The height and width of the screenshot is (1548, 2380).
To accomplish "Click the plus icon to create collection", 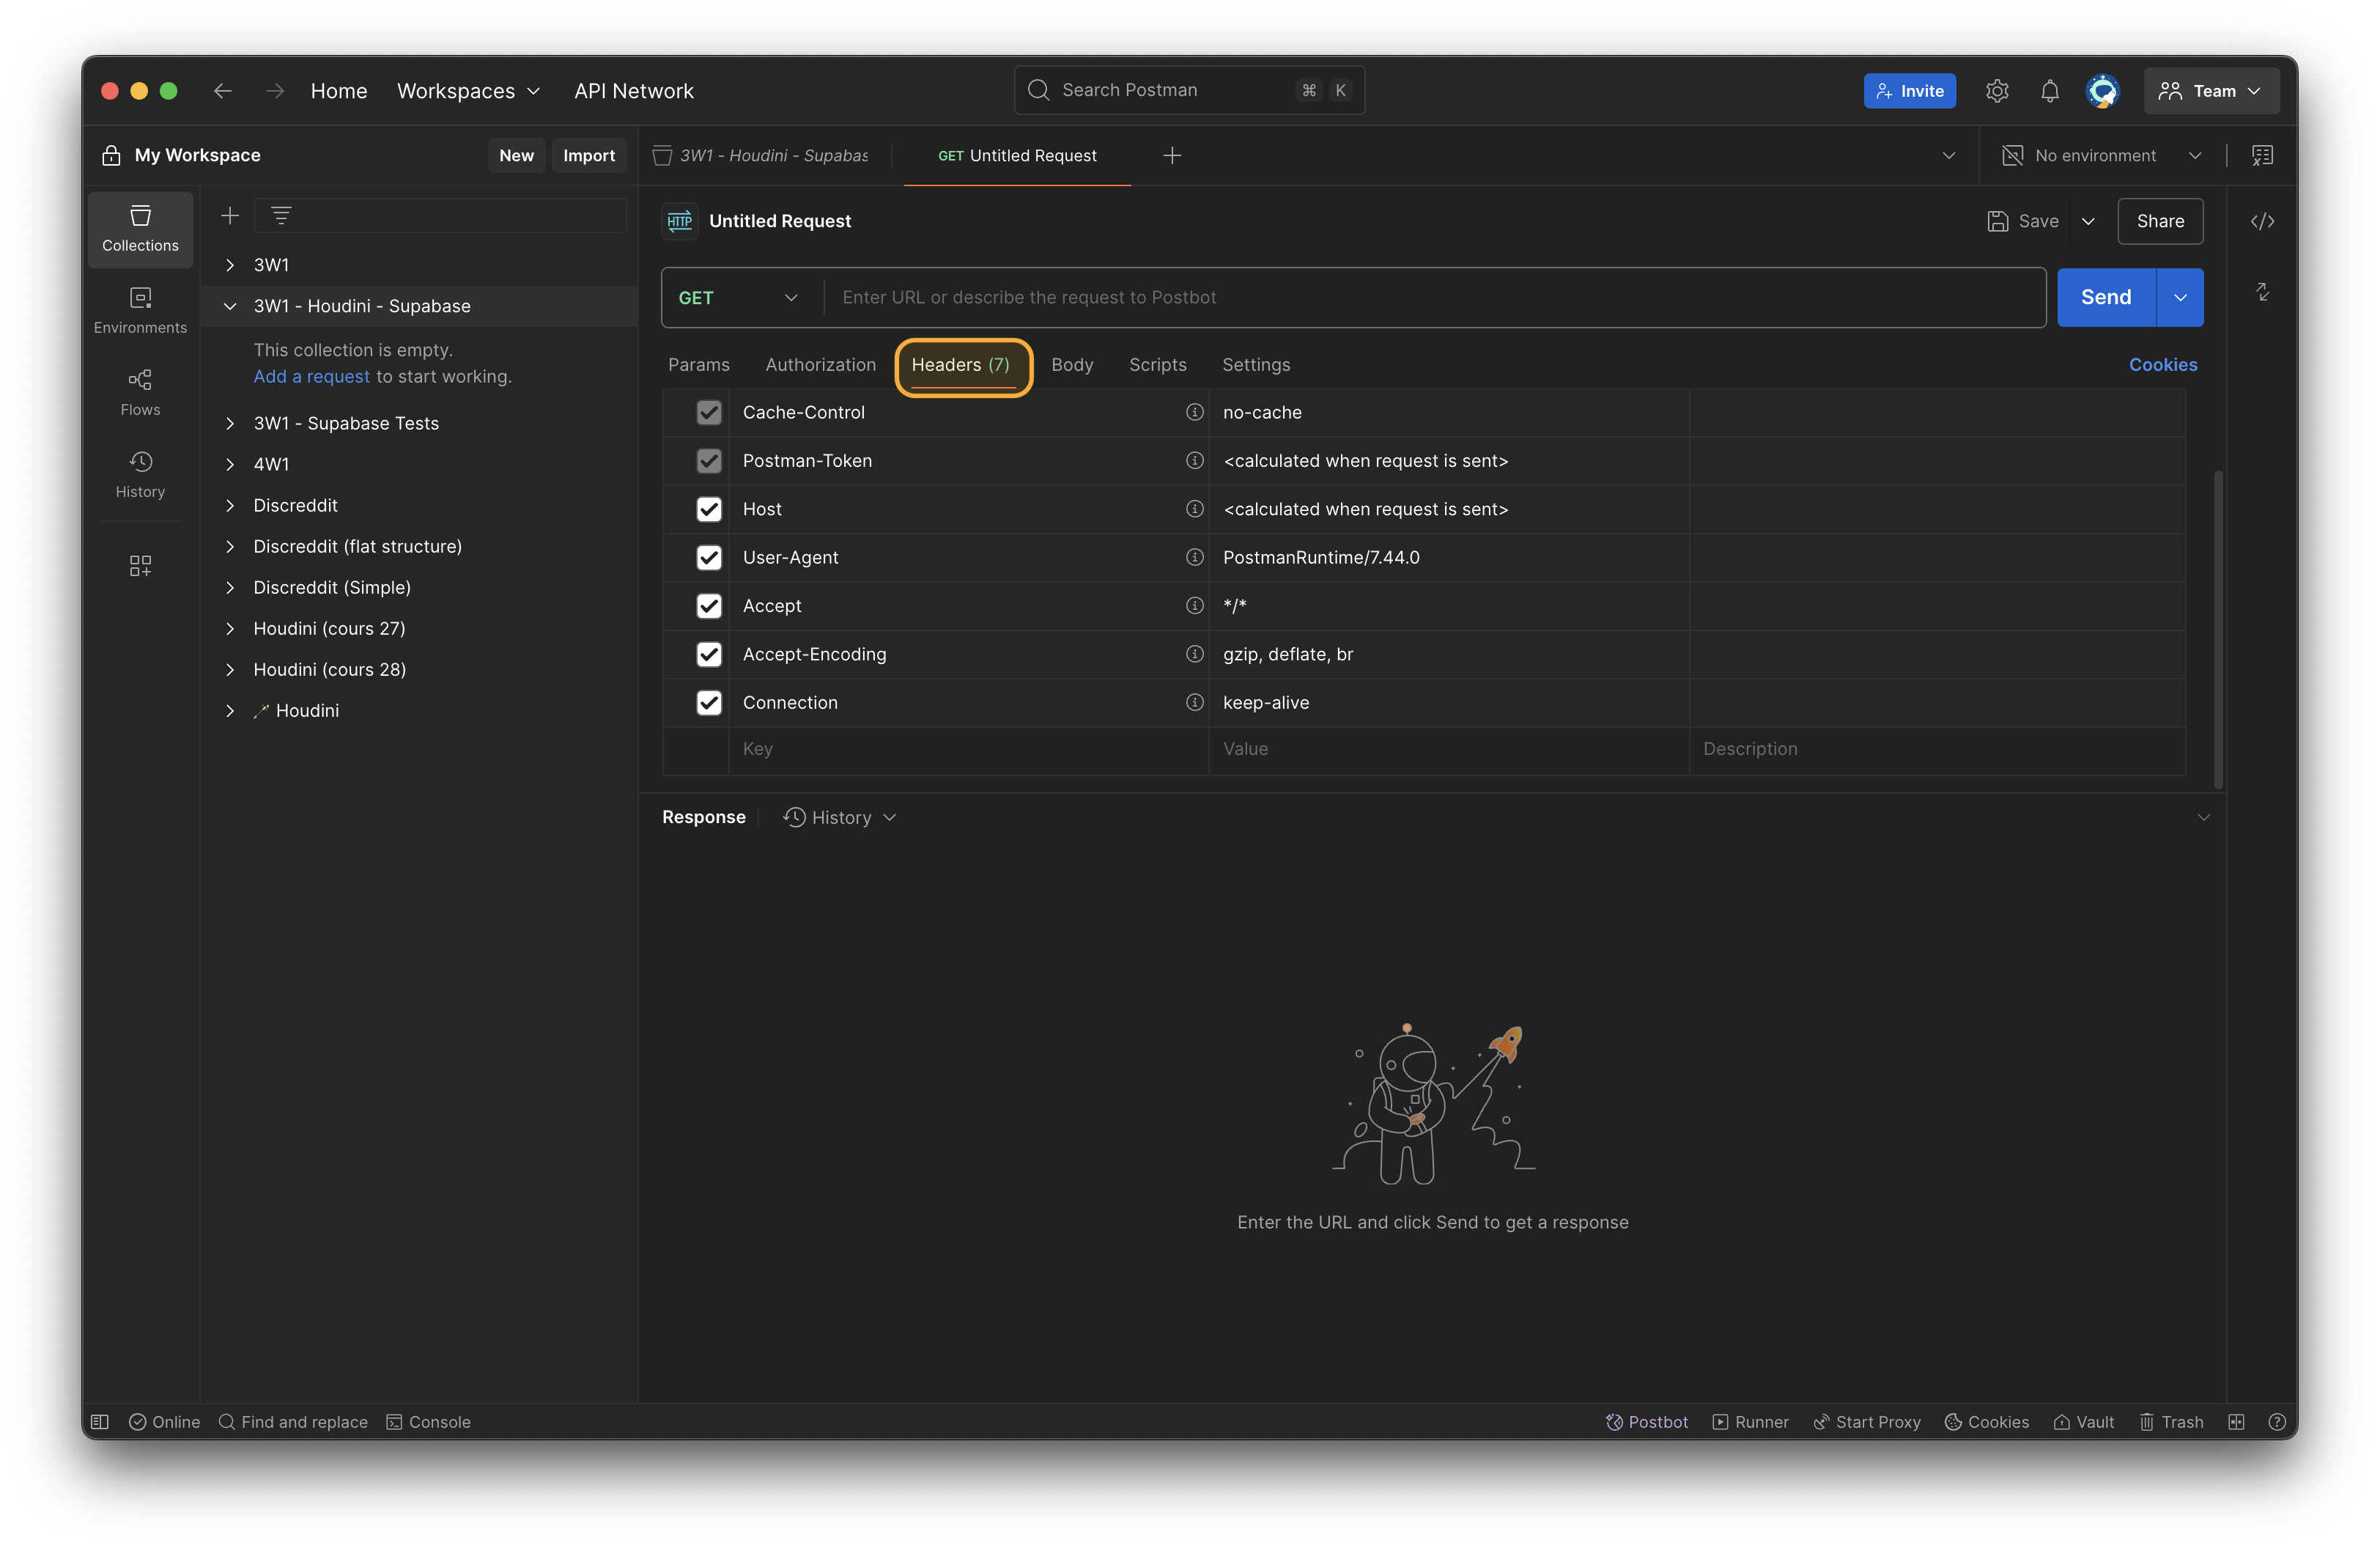I will 230,215.
